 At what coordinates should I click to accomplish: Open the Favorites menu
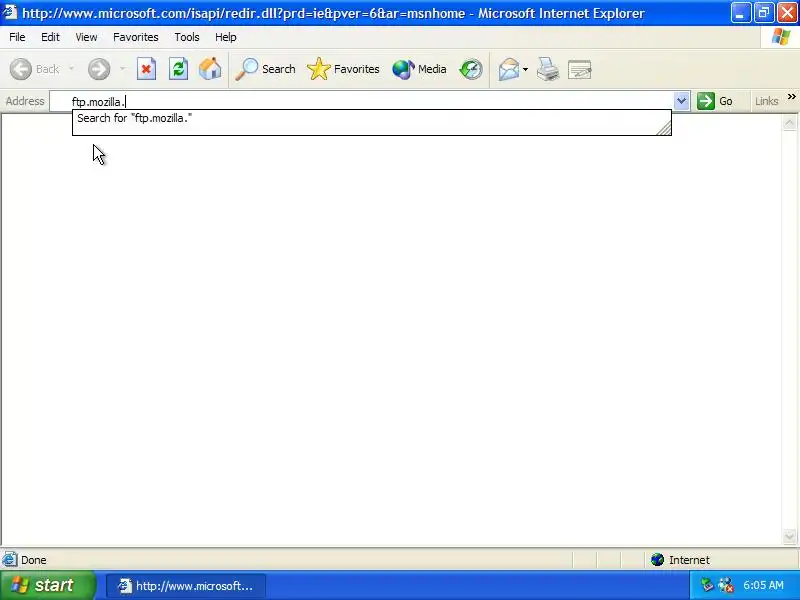(x=136, y=37)
